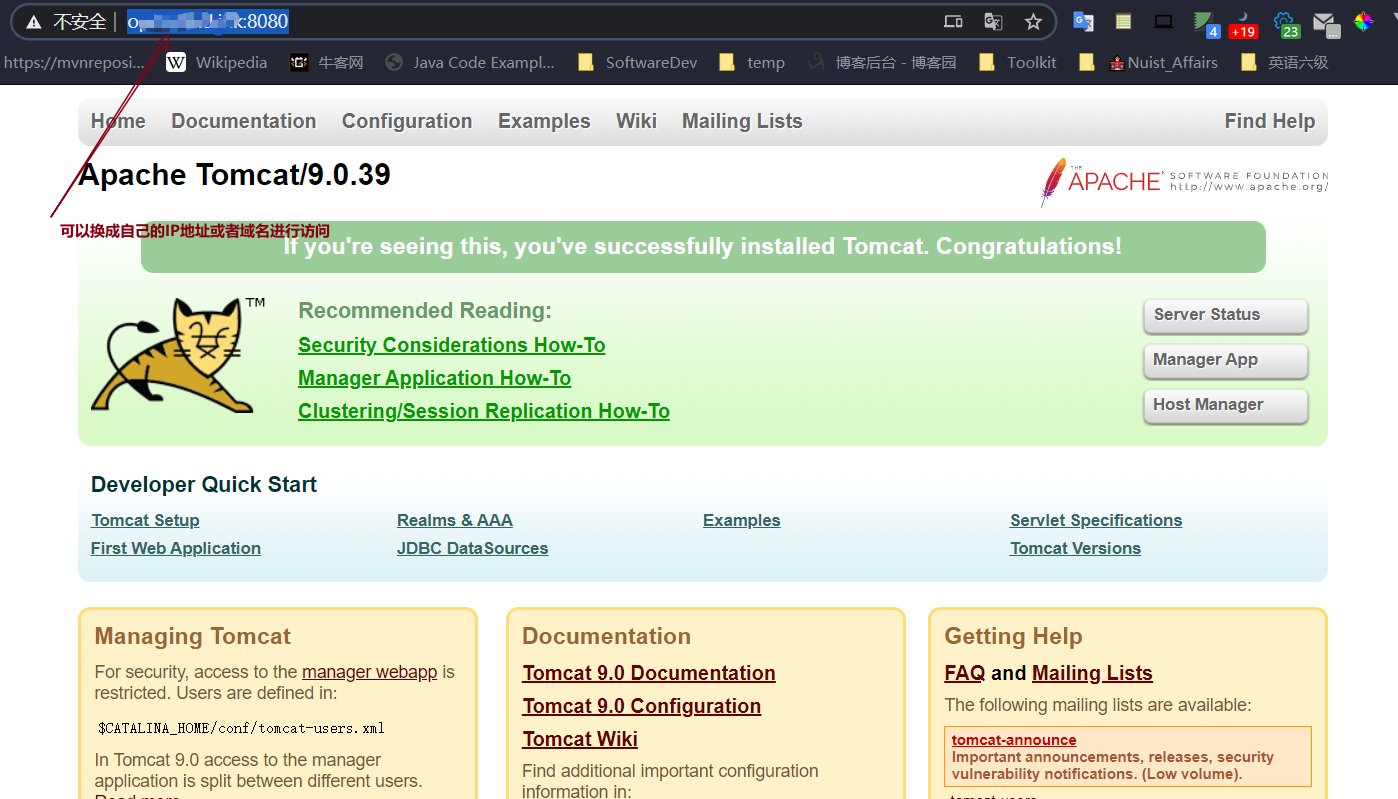Open the tomcat-announce mailing list link

pyautogui.click(x=1014, y=740)
